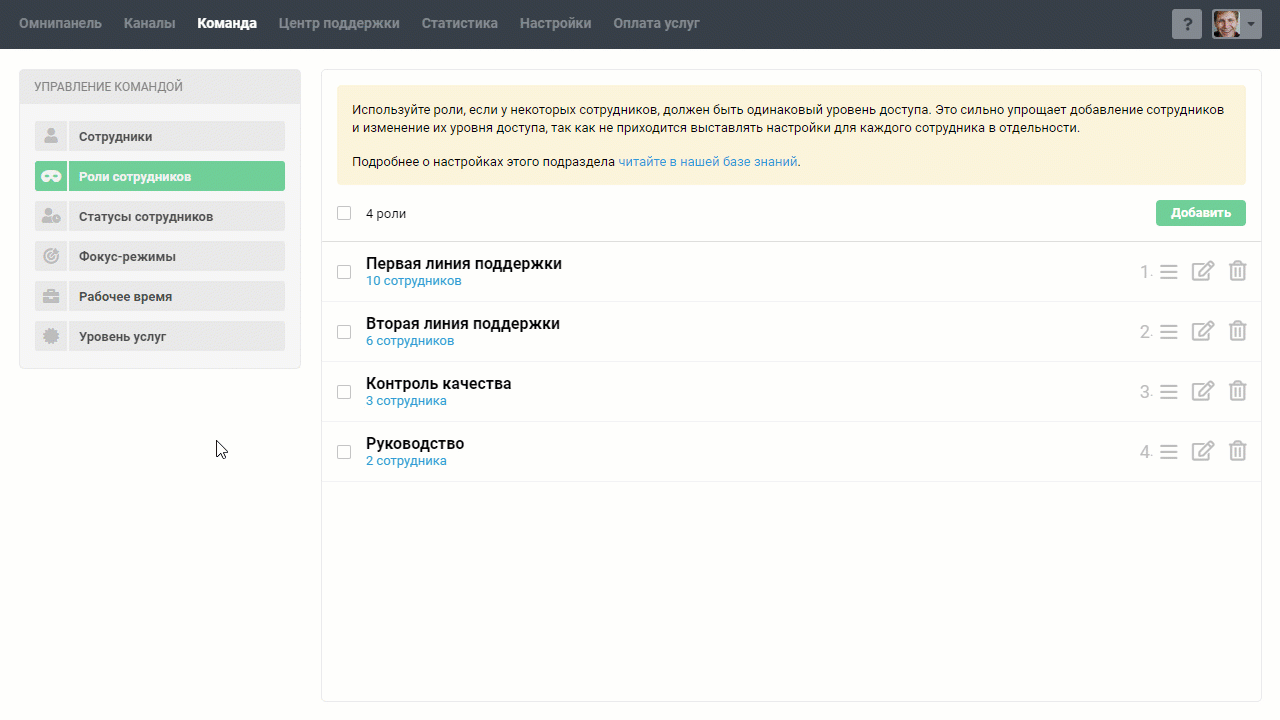The height and width of the screenshot is (720, 1280).
Task: Open the 10 сотрудников link
Action: (x=413, y=281)
